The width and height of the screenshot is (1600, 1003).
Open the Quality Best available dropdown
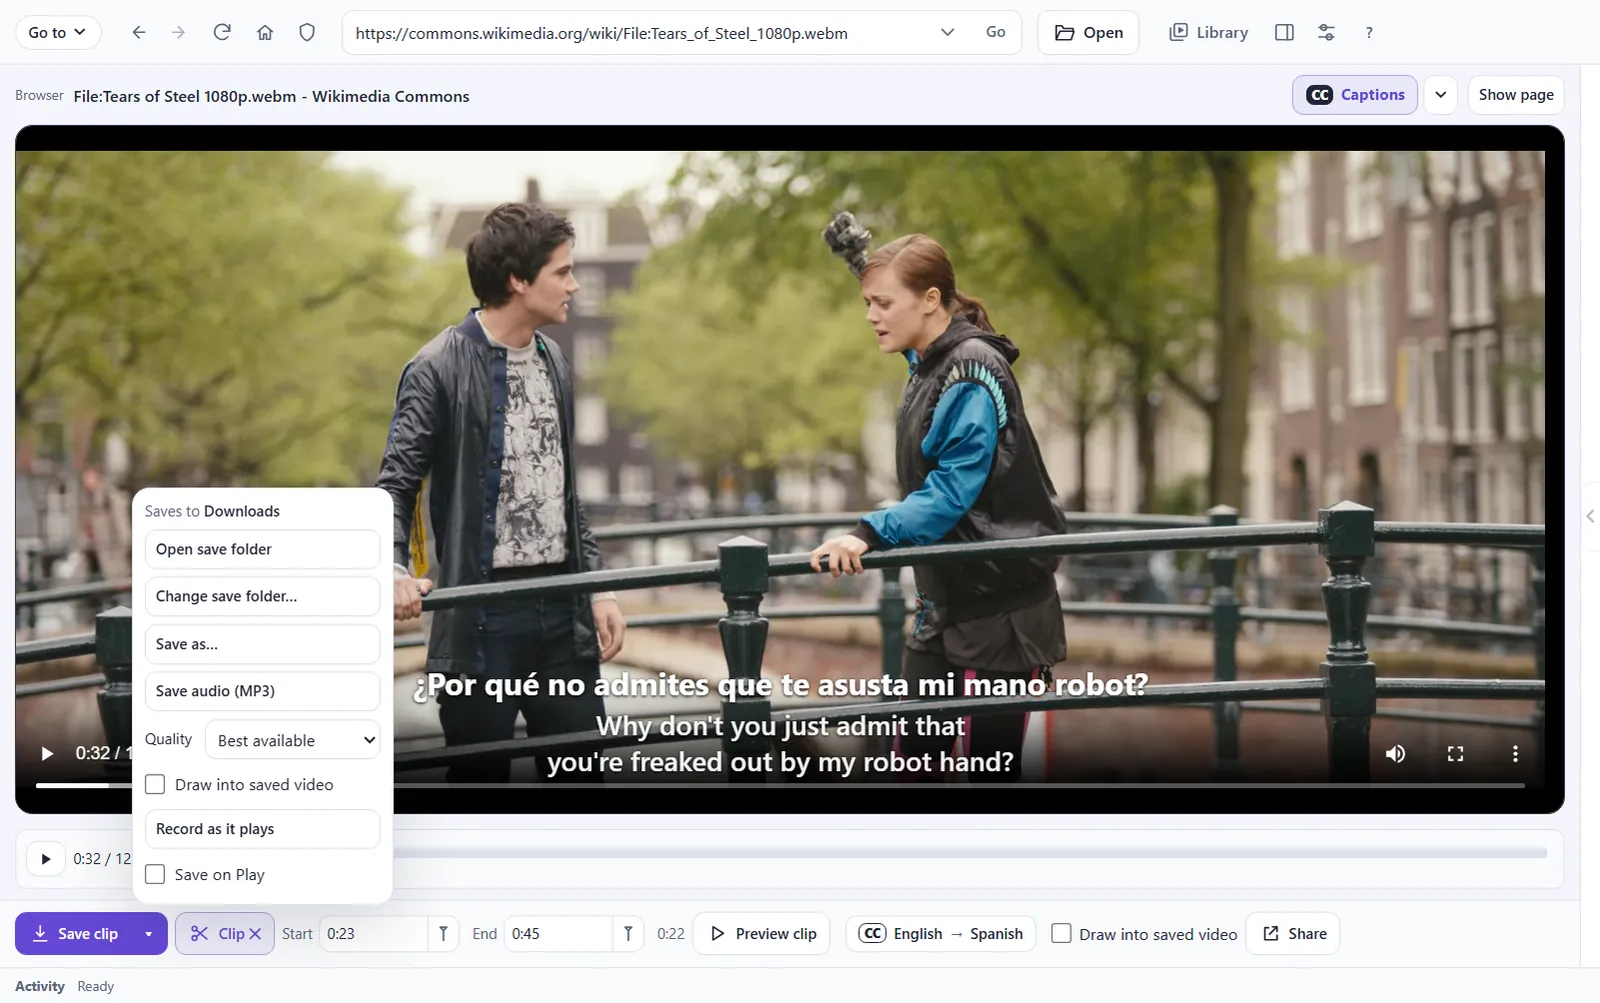click(292, 740)
